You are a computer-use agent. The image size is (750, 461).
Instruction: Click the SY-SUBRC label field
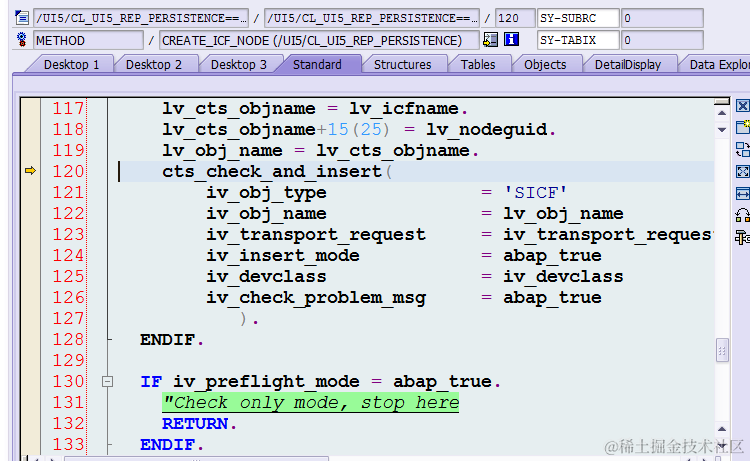coord(578,18)
